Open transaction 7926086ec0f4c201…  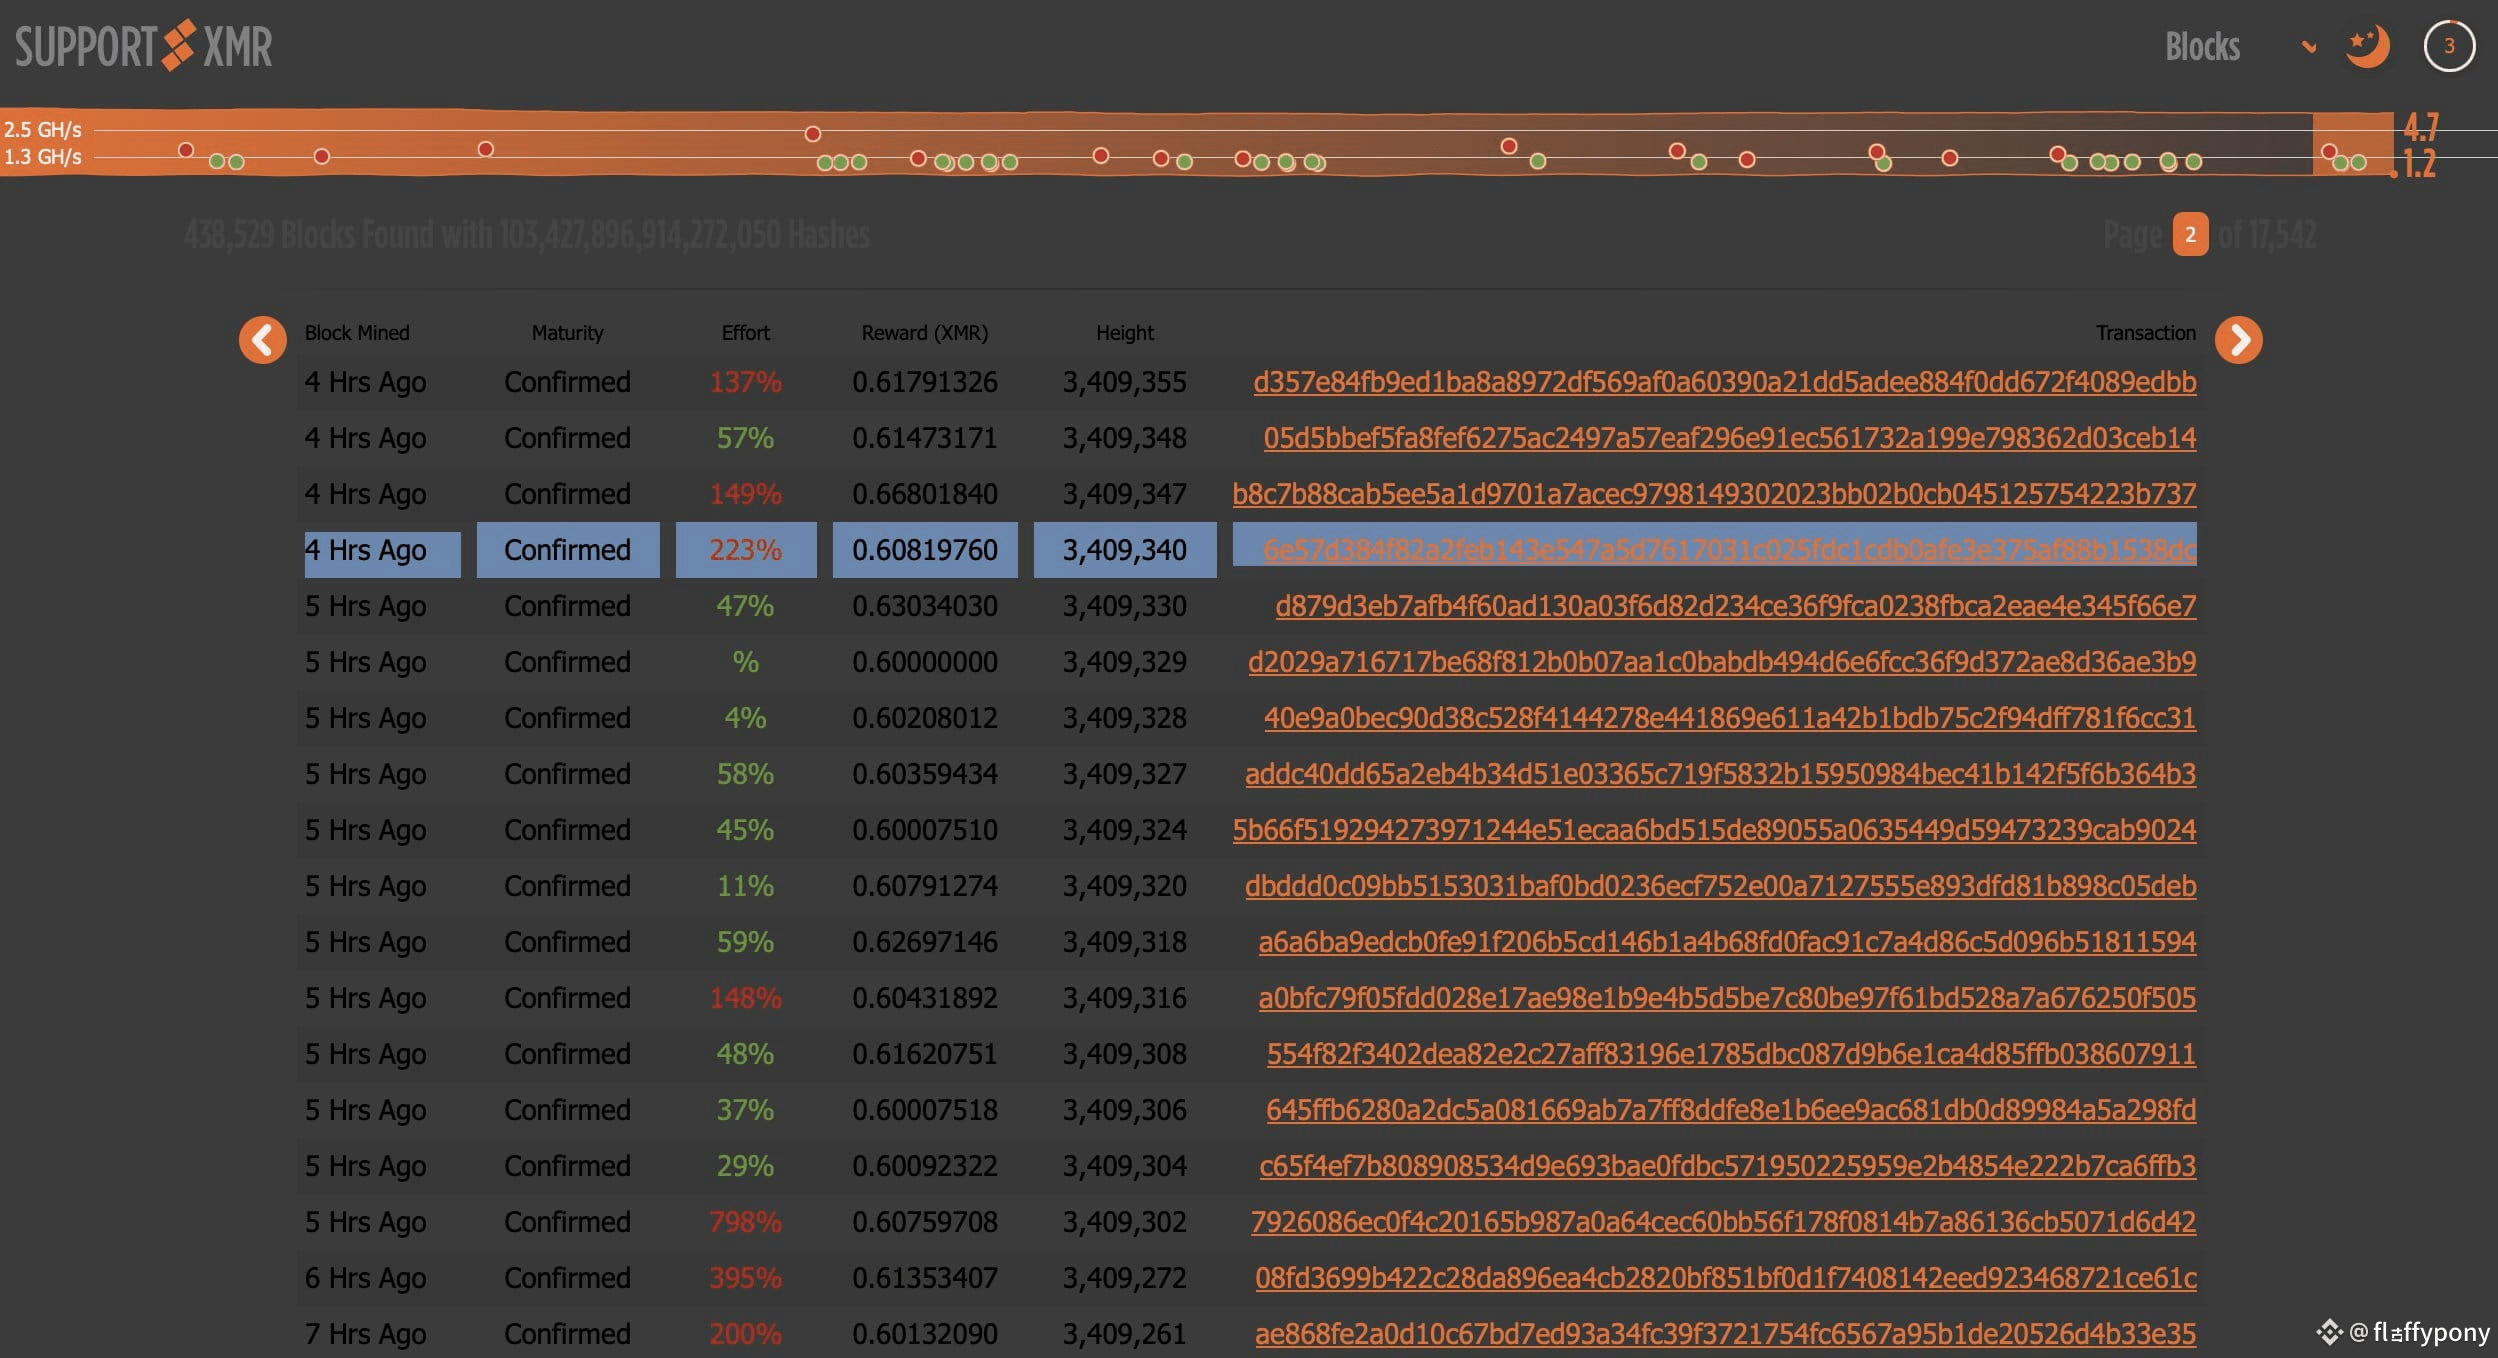point(1723,1222)
